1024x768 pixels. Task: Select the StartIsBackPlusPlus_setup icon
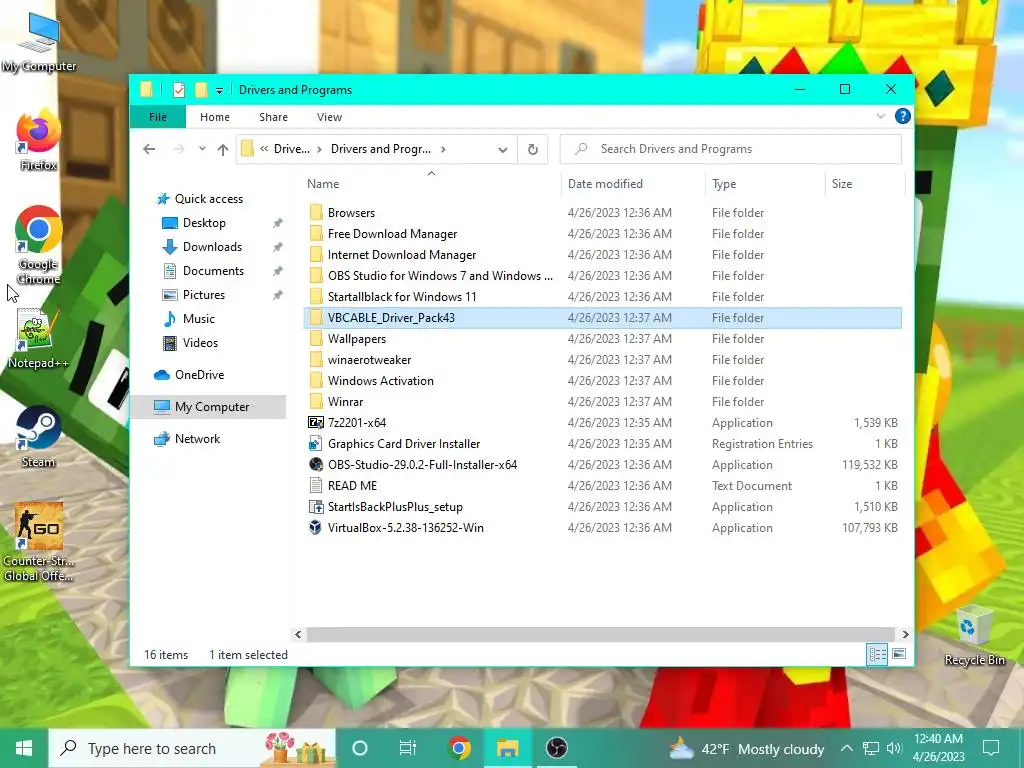click(x=315, y=507)
